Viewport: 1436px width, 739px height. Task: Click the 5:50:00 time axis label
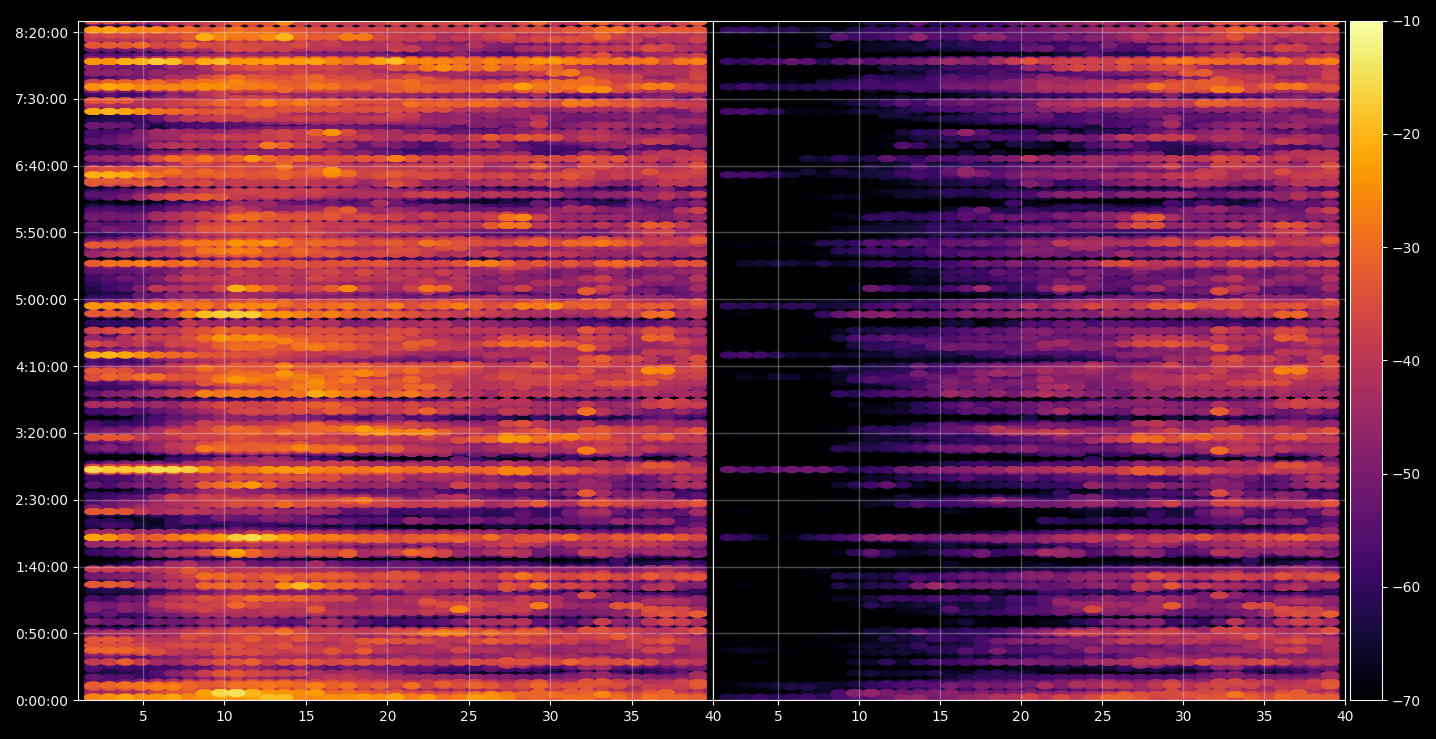(x=42, y=232)
